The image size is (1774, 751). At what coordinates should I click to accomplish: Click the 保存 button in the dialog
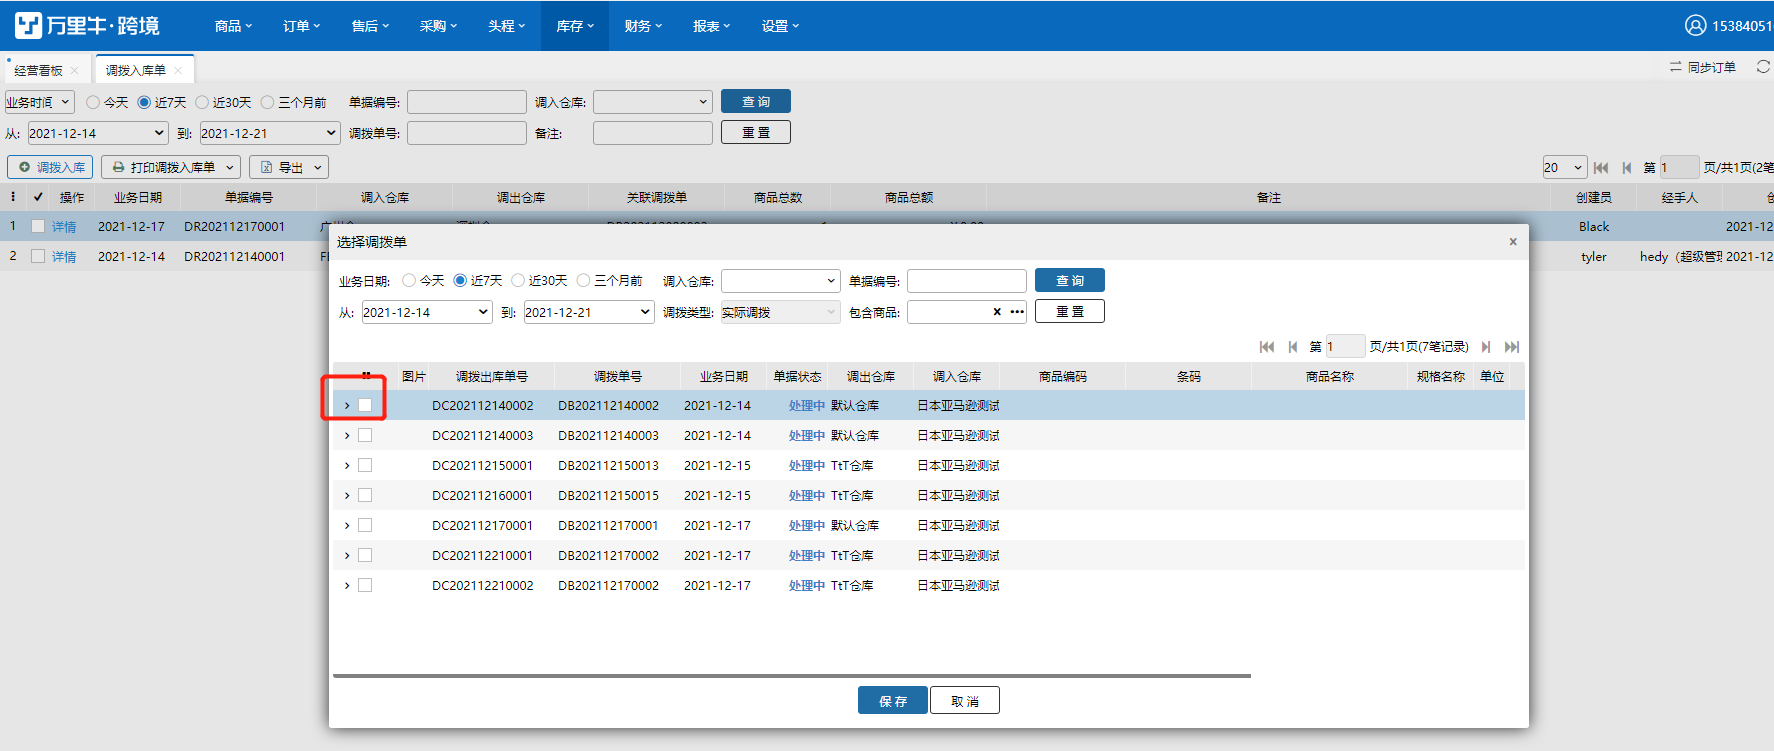(893, 701)
